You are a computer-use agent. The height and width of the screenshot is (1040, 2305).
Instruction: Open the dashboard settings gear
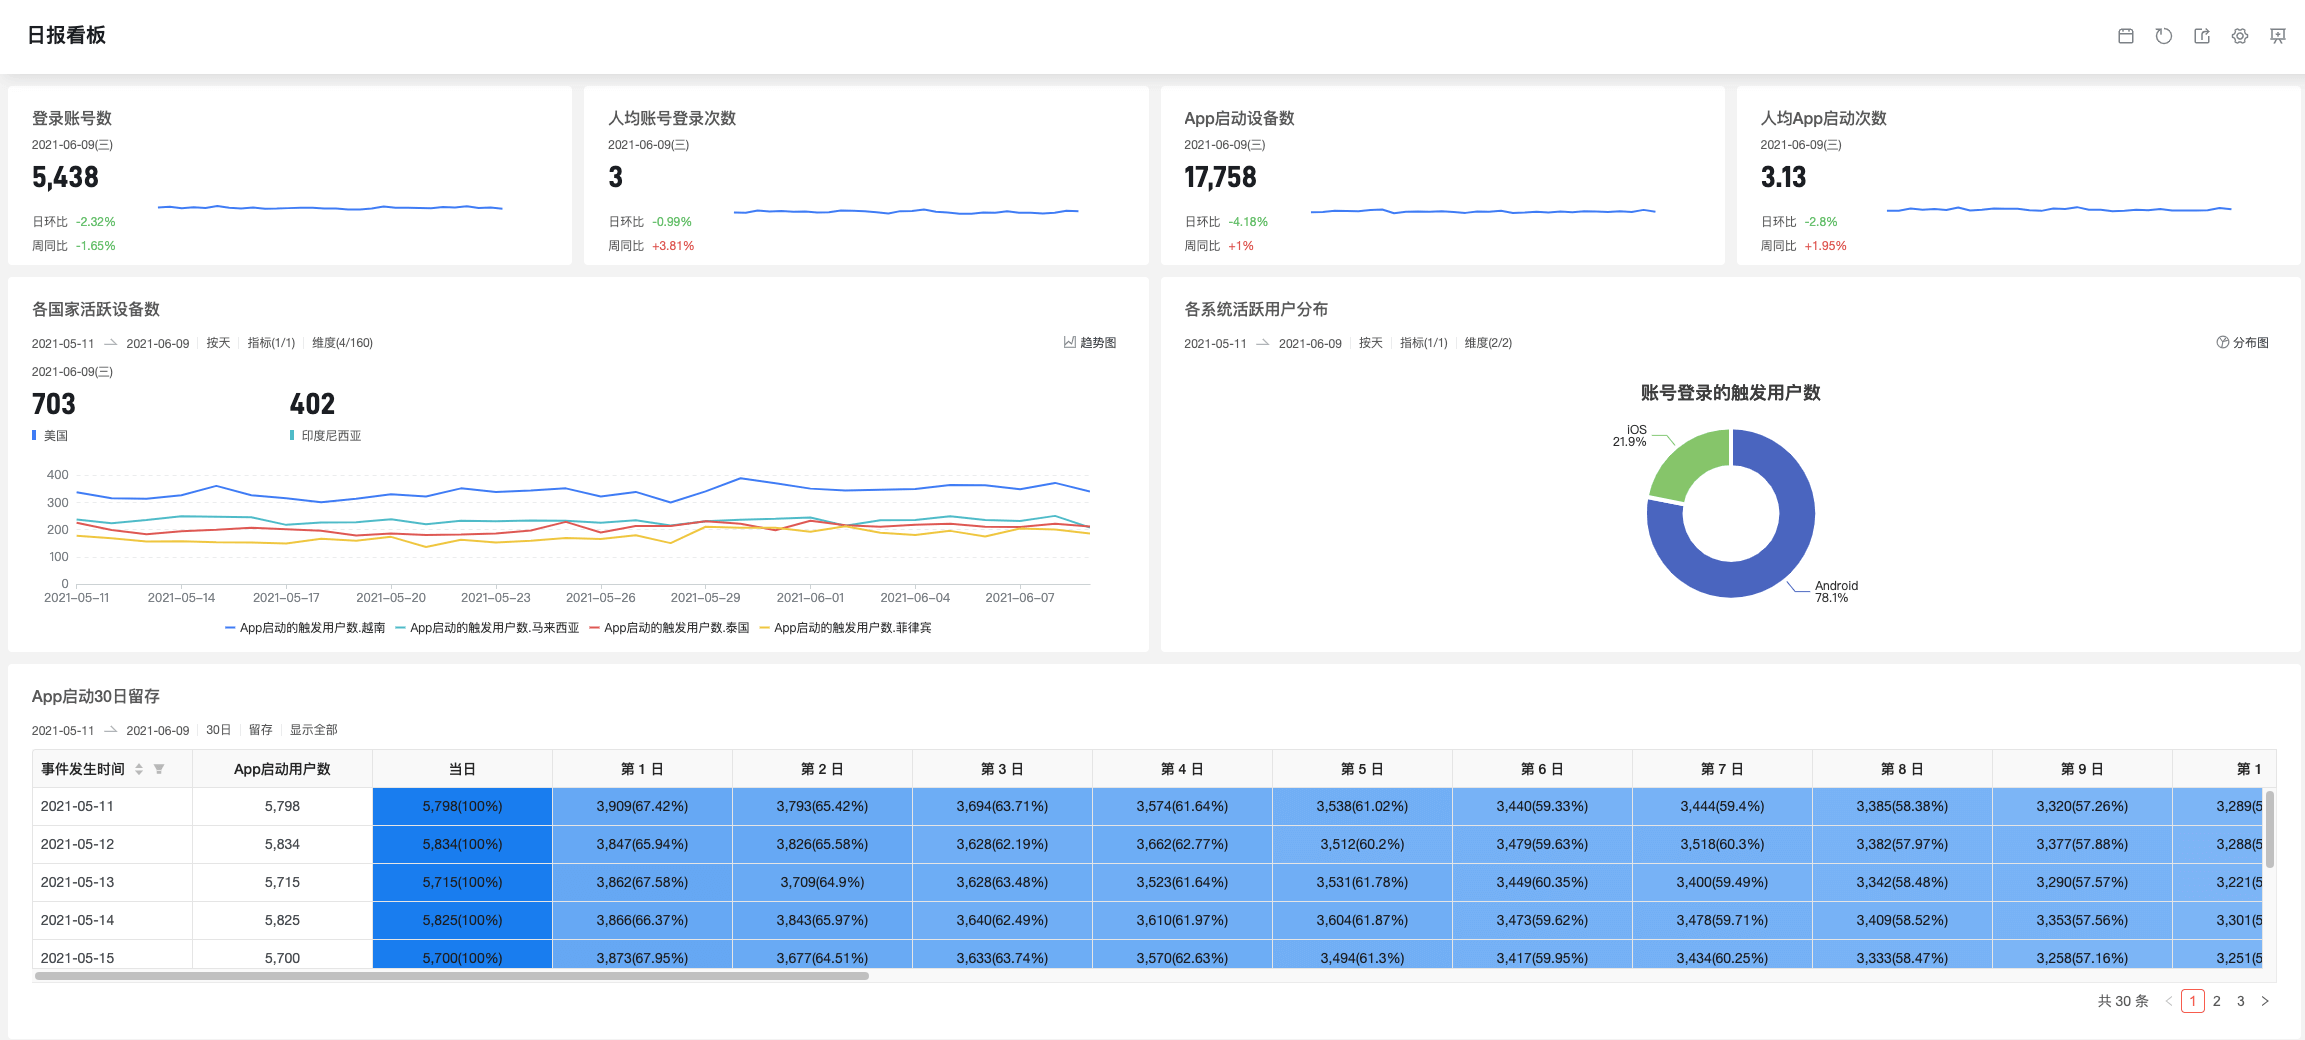pyautogui.click(x=2240, y=36)
